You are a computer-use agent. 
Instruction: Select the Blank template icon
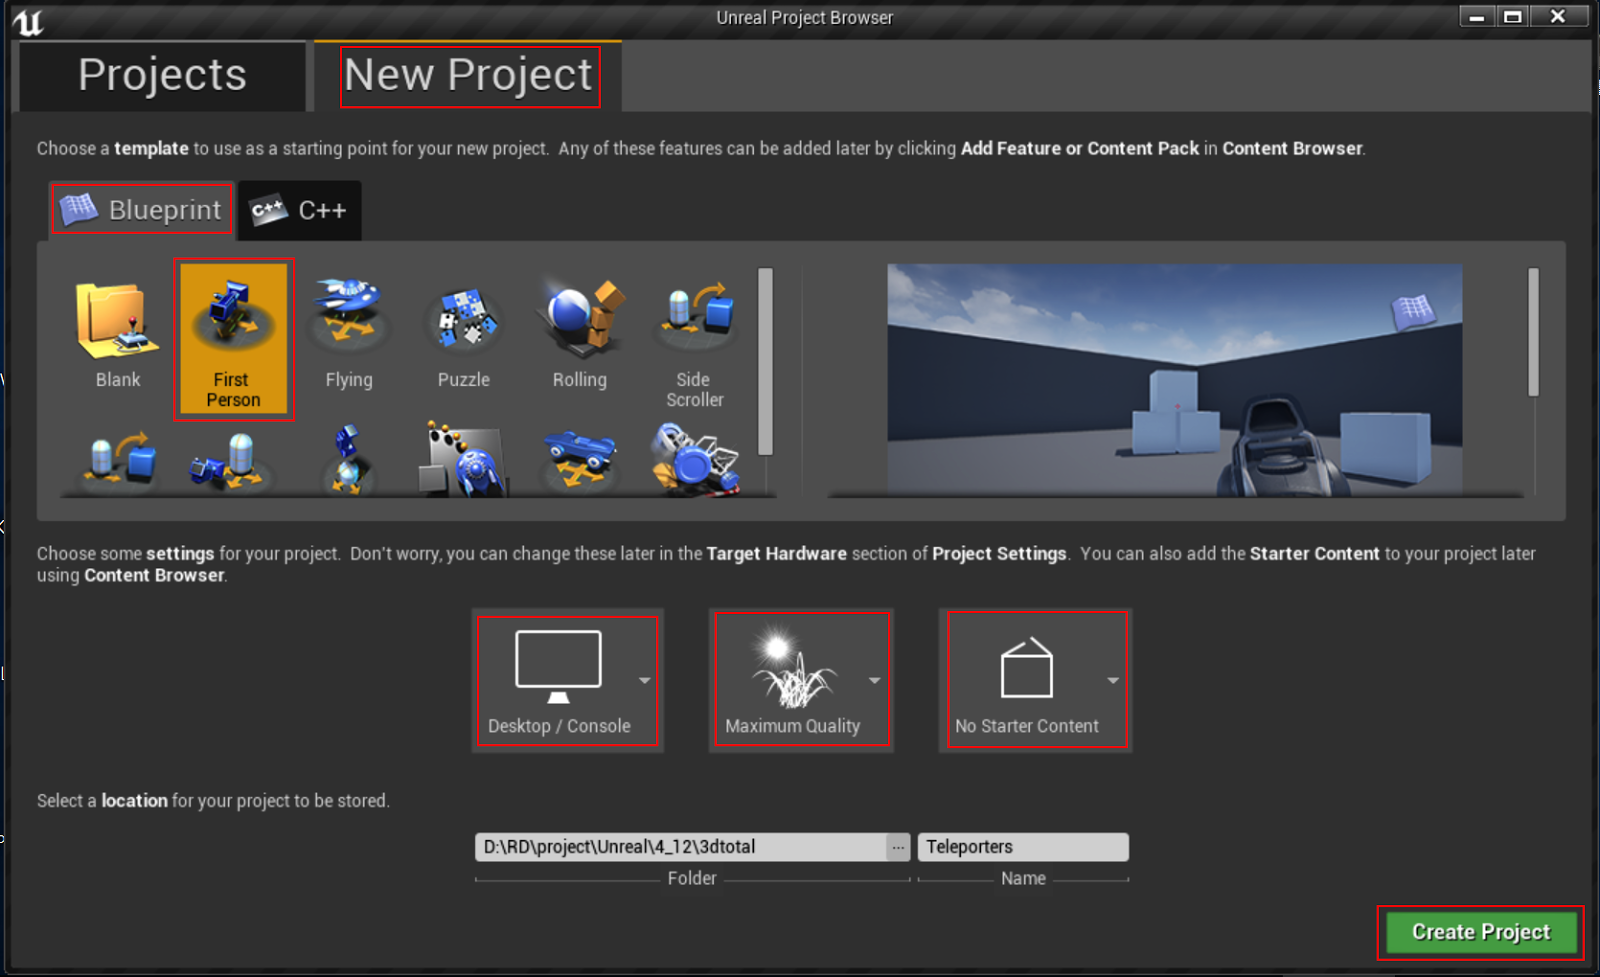click(118, 320)
